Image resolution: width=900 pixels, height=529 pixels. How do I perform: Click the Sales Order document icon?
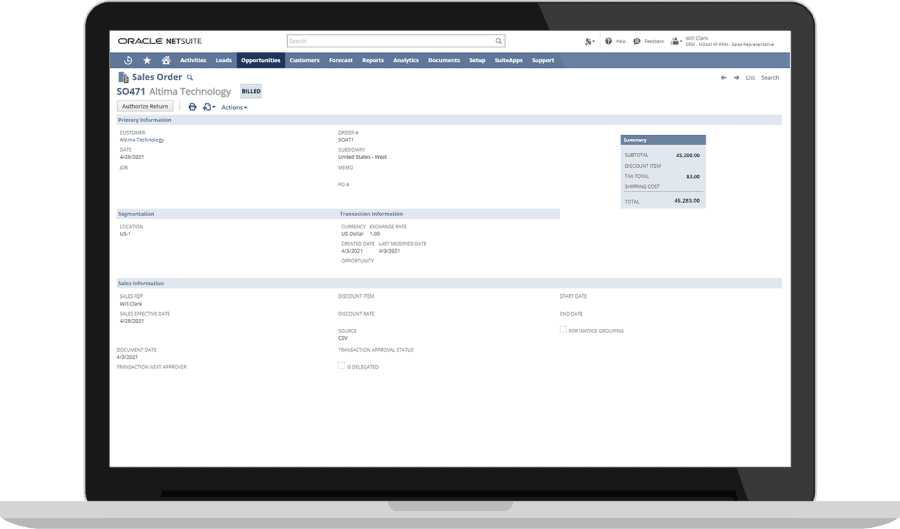123,77
